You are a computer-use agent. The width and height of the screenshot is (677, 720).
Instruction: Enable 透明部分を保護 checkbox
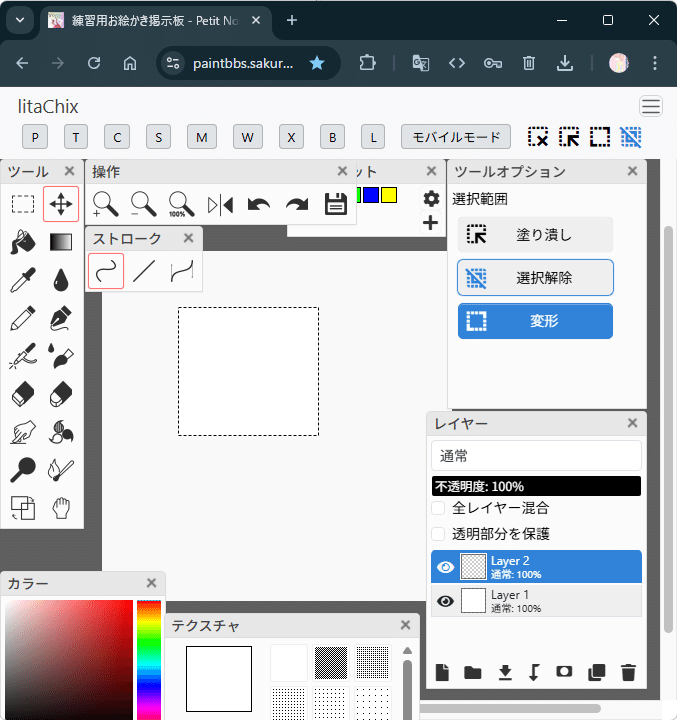point(438,534)
